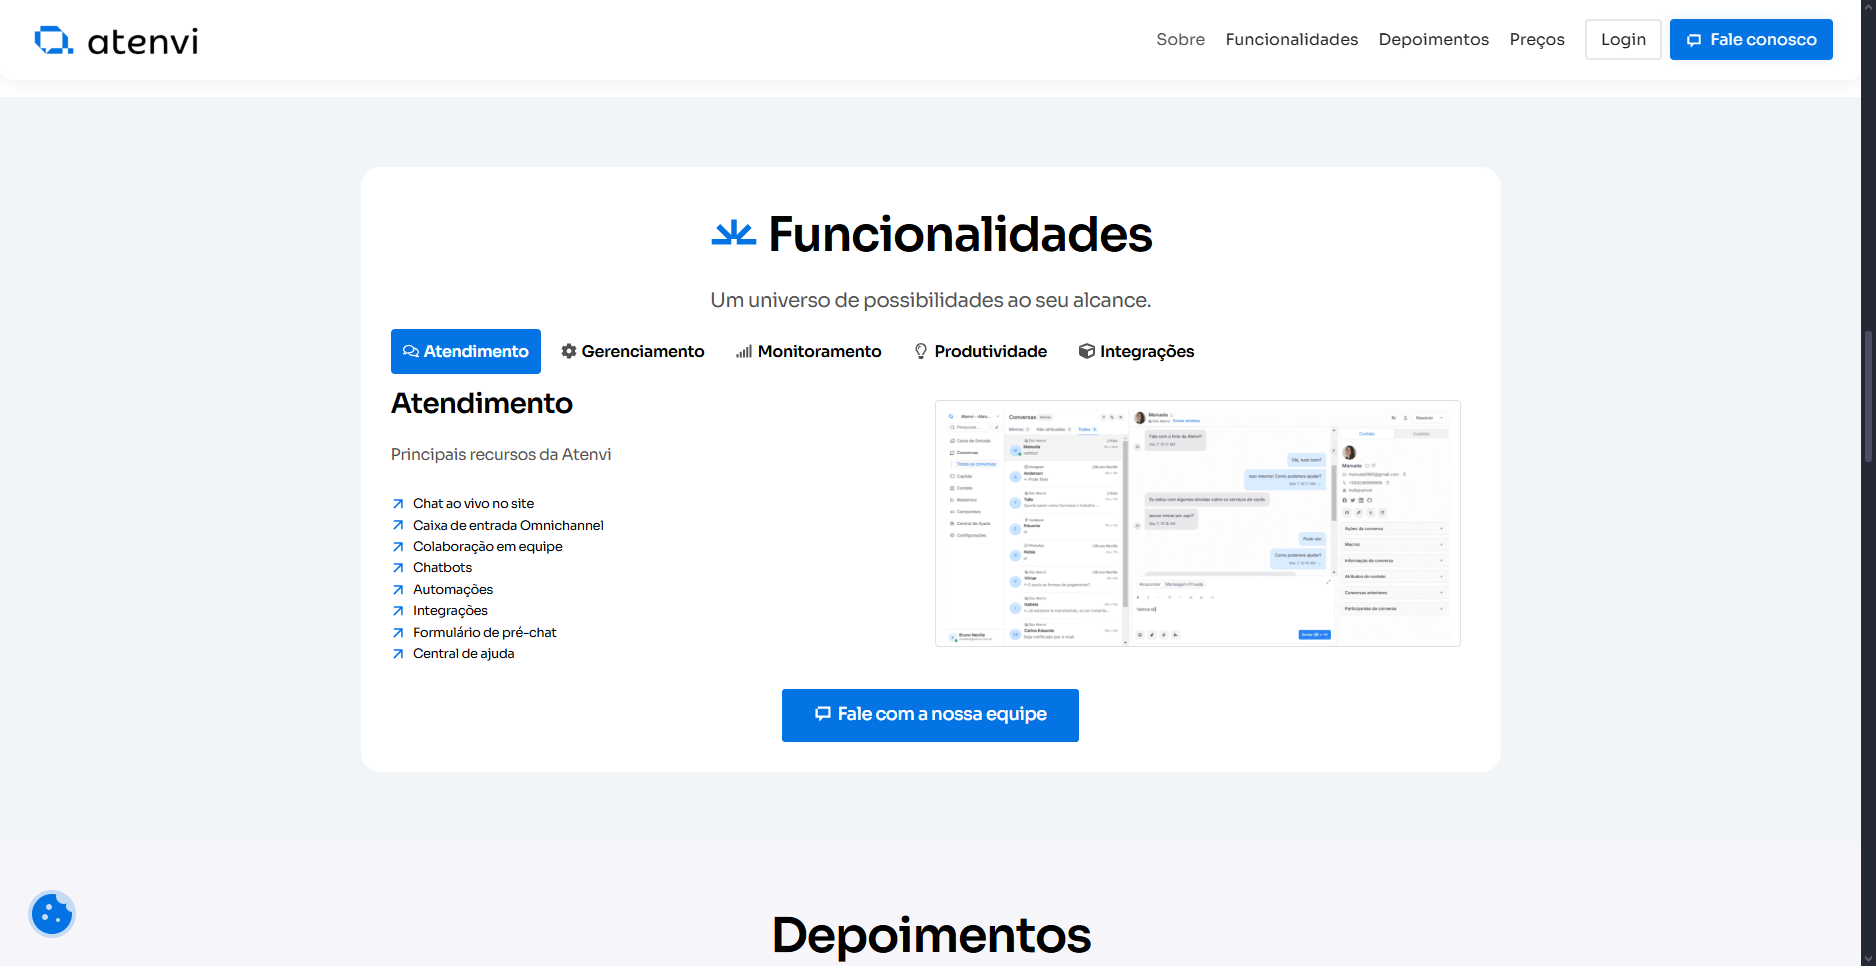Click the Chatbots list text
Screen dimensions: 1876x966
click(x=442, y=568)
